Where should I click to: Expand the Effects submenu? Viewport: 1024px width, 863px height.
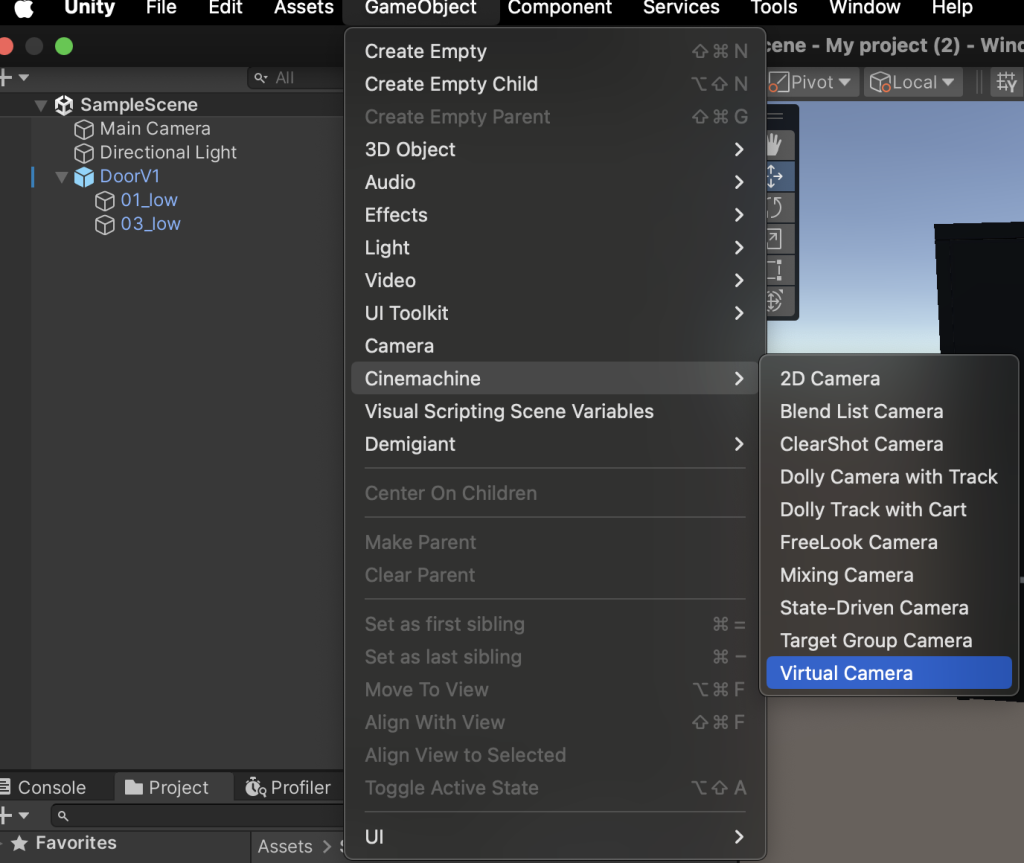tap(554, 215)
